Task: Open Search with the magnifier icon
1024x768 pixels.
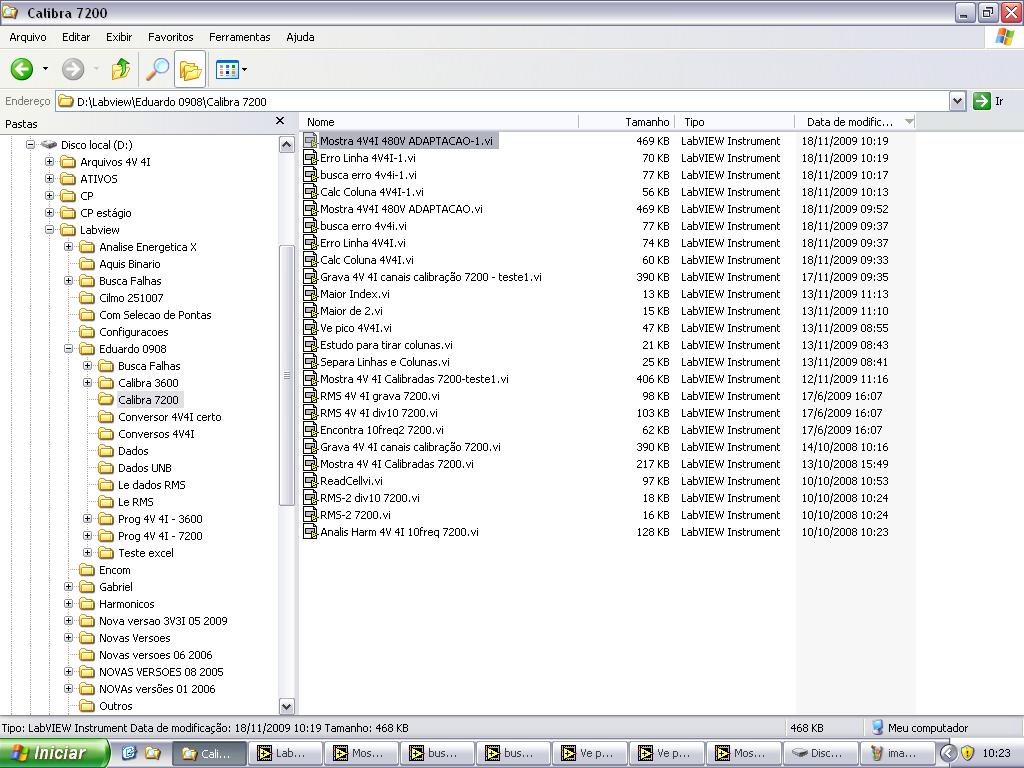Action: [157, 69]
